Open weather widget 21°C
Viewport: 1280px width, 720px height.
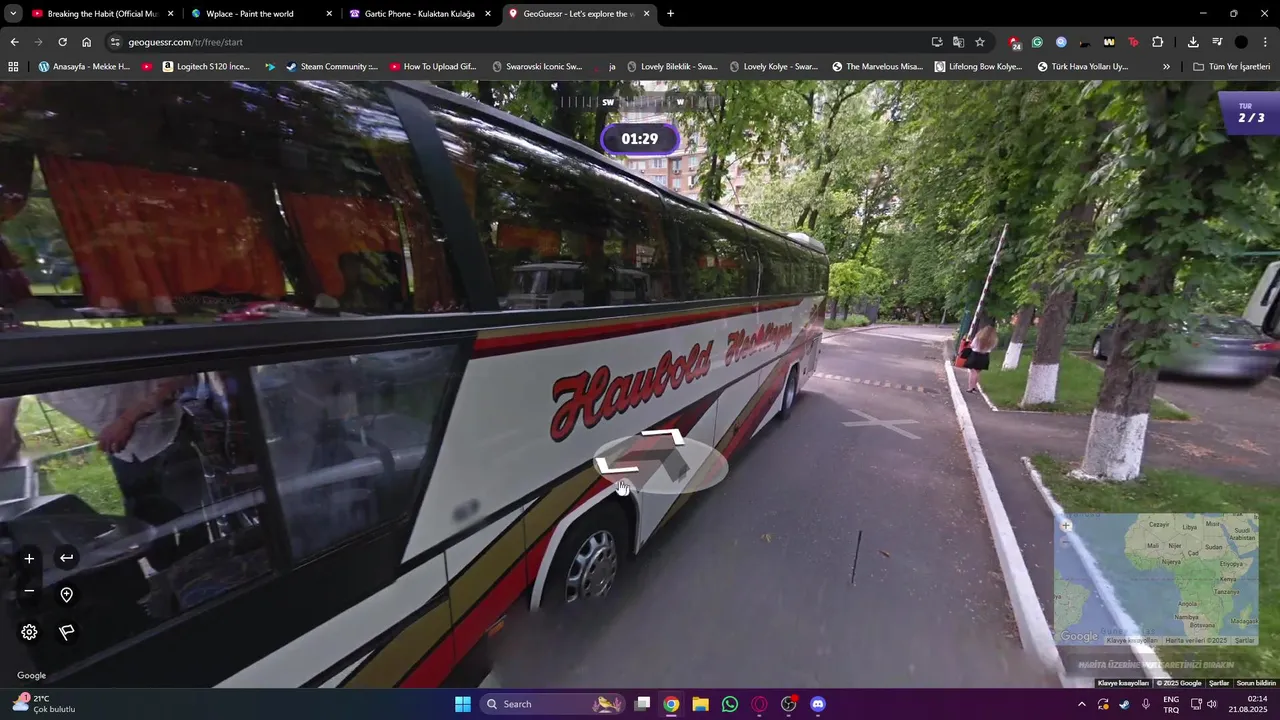pyautogui.click(x=44, y=704)
